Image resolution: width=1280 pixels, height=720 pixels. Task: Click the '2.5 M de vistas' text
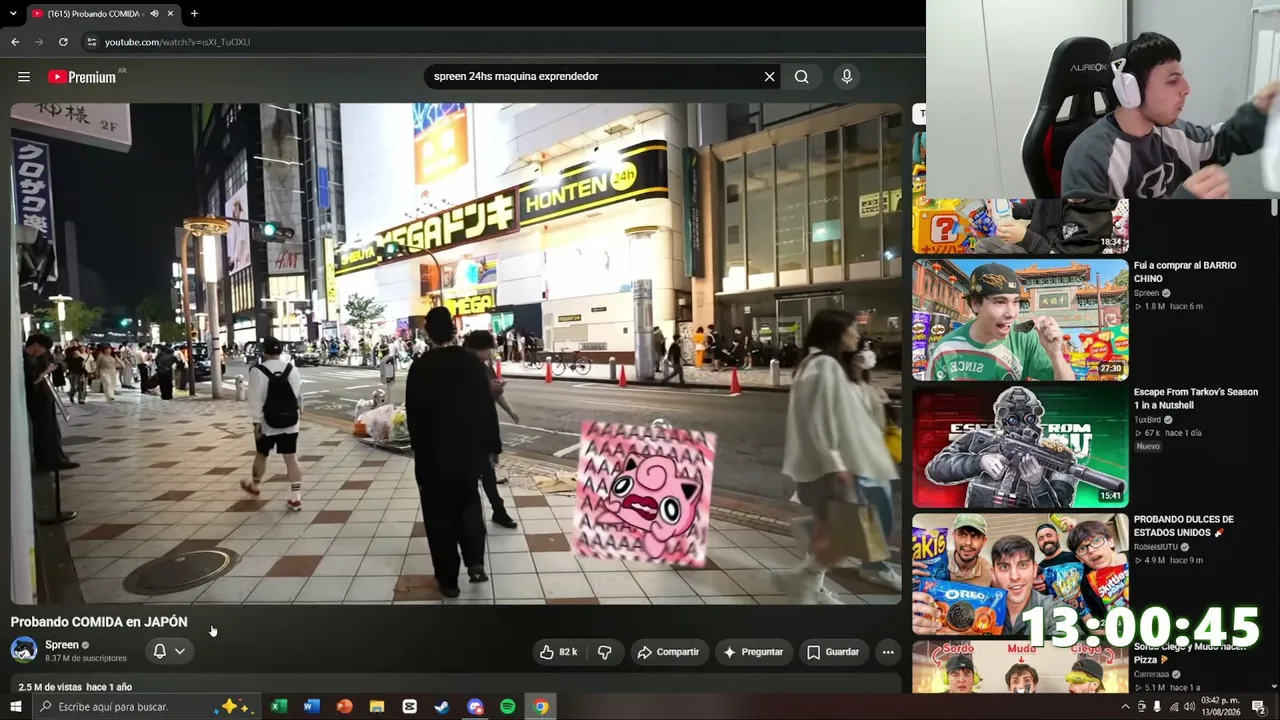pyautogui.click(x=50, y=687)
